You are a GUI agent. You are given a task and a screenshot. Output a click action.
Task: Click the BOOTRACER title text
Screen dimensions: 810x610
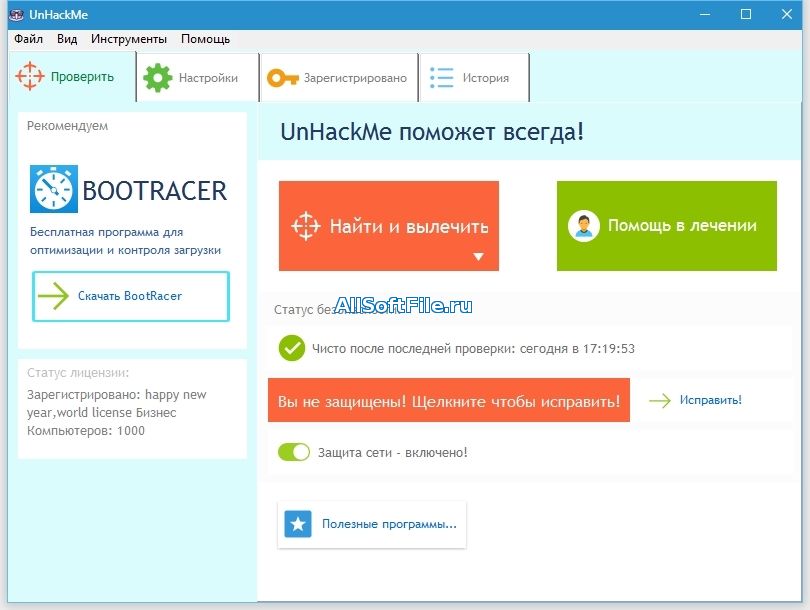154,191
